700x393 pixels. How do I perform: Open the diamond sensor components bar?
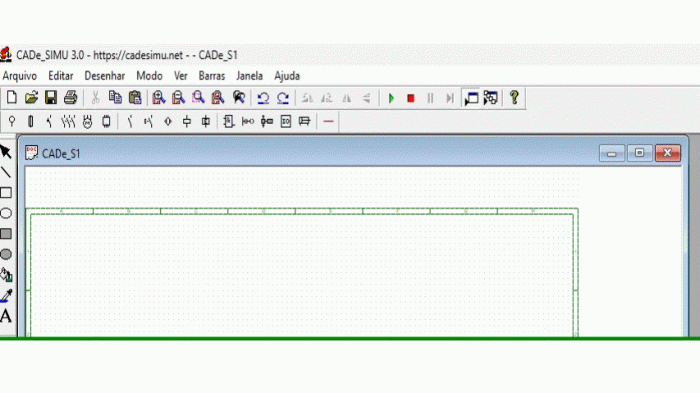point(168,121)
